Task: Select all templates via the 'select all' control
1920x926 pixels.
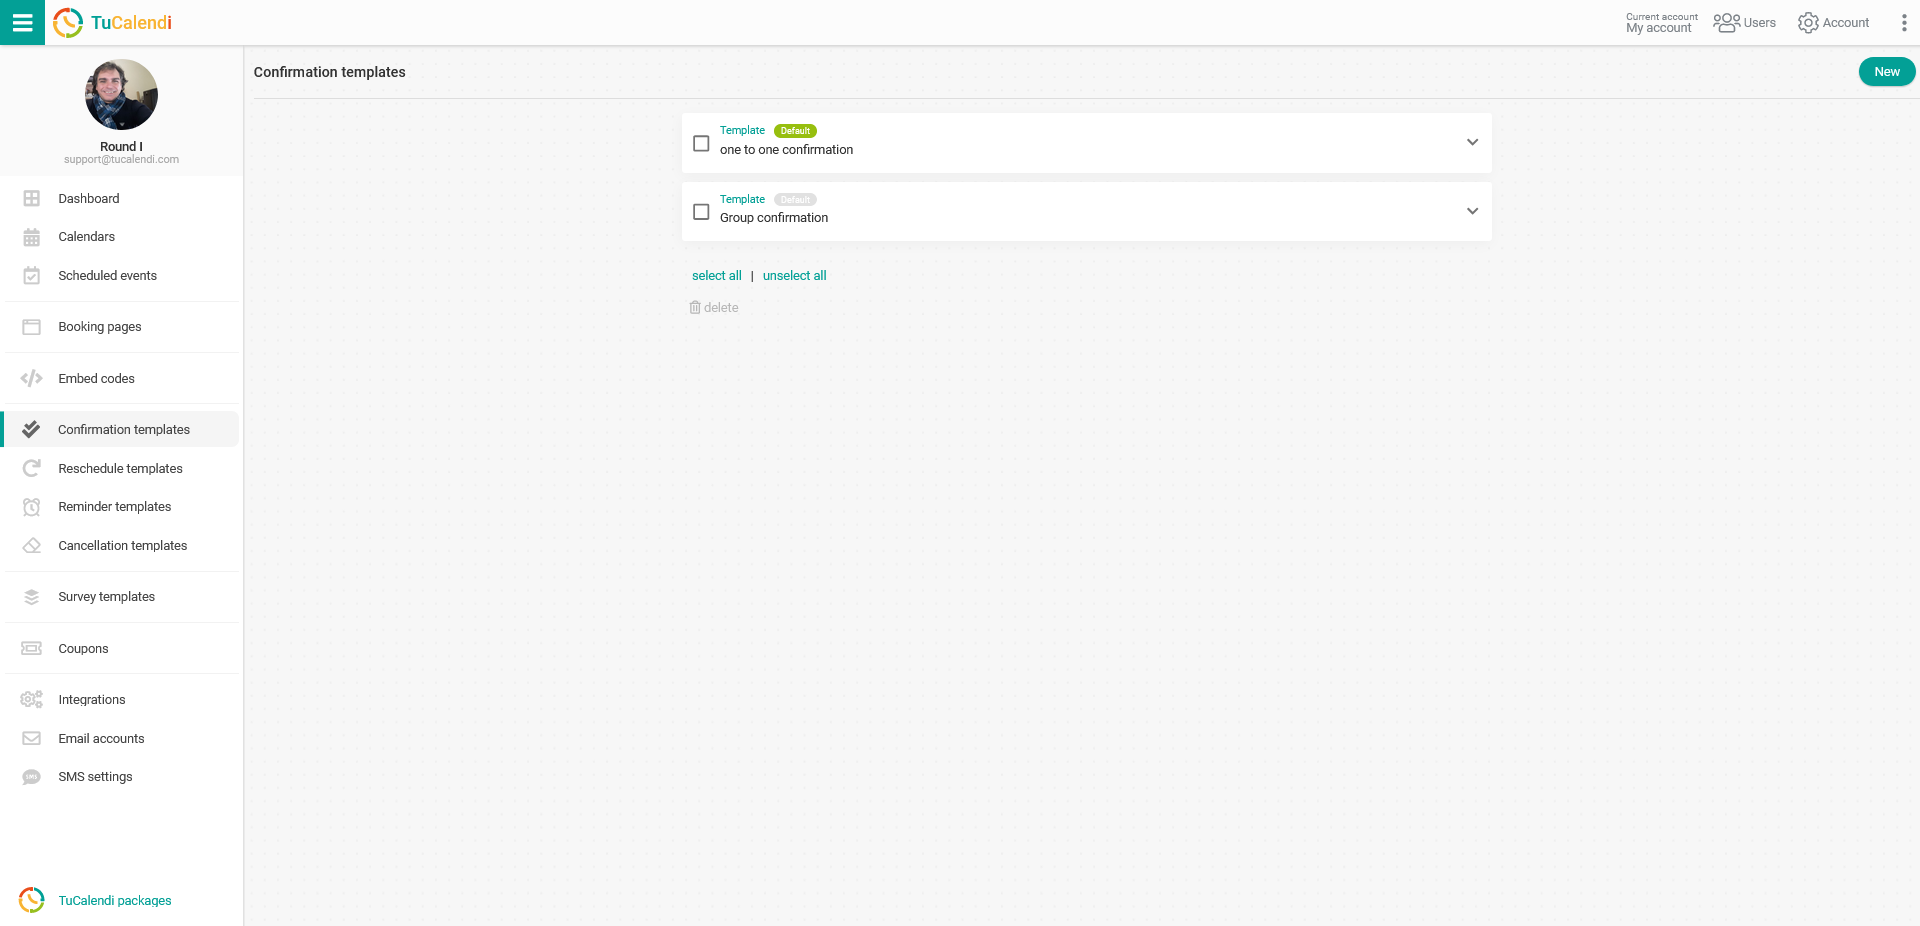Action: click(717, 275)
